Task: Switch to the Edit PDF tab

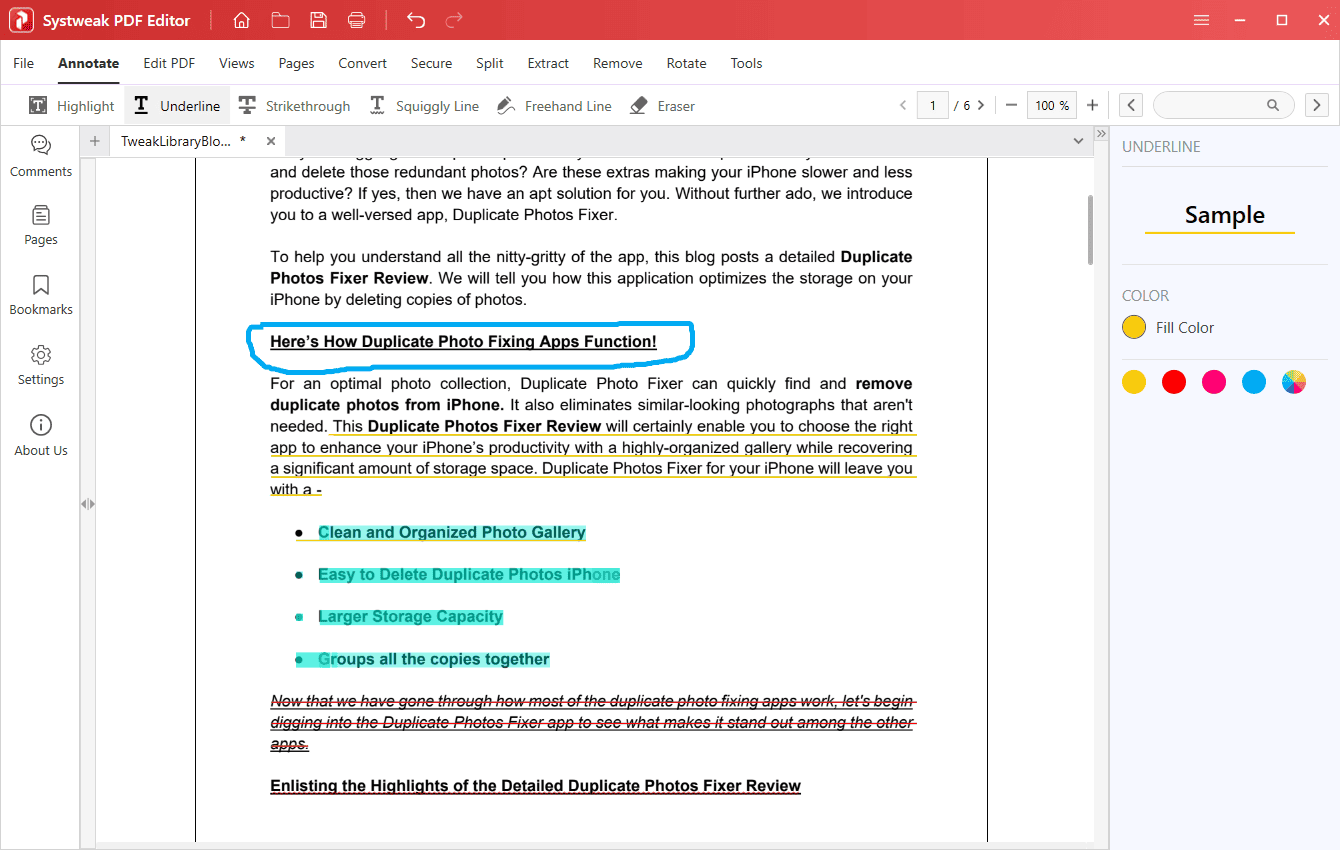Action: 169,63
